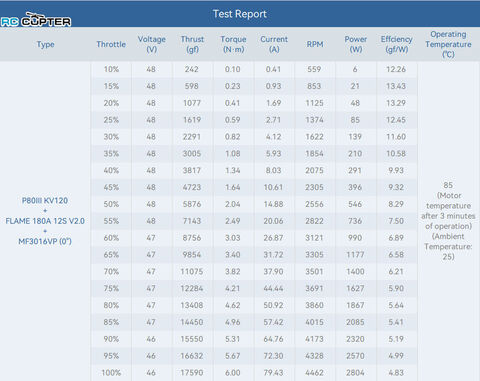Click the Throttle column header
The image size is (480, 381).
(111, 44)
